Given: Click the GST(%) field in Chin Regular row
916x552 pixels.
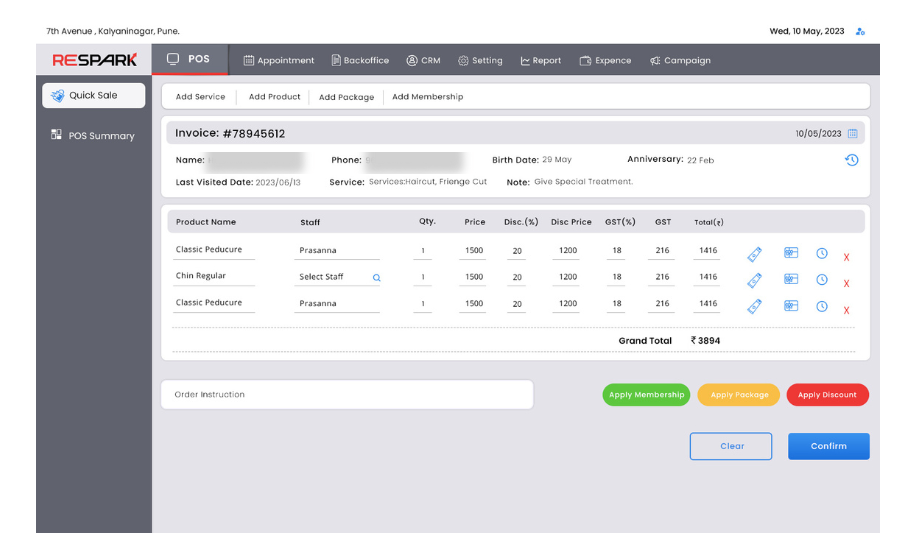Looking at the screenshot, I should pos(616,277).
